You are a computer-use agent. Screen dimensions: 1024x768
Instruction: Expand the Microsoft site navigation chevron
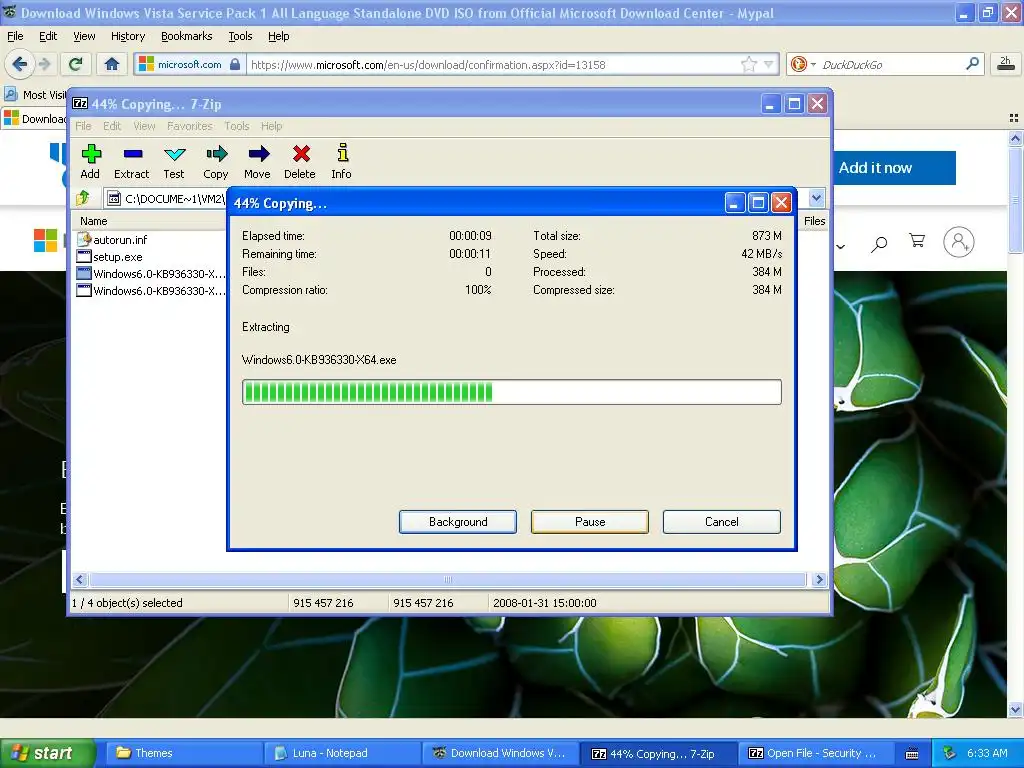840,246
